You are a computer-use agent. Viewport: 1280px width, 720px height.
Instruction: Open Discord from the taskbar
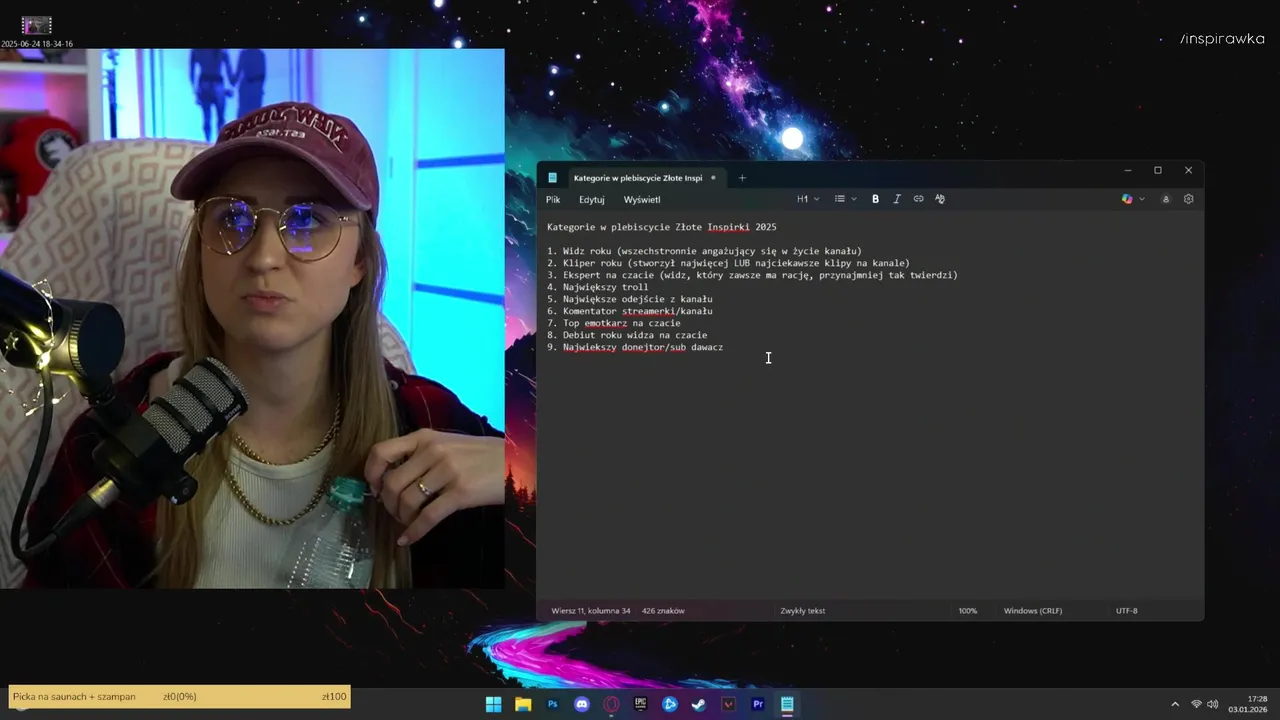tap(582, 704)
